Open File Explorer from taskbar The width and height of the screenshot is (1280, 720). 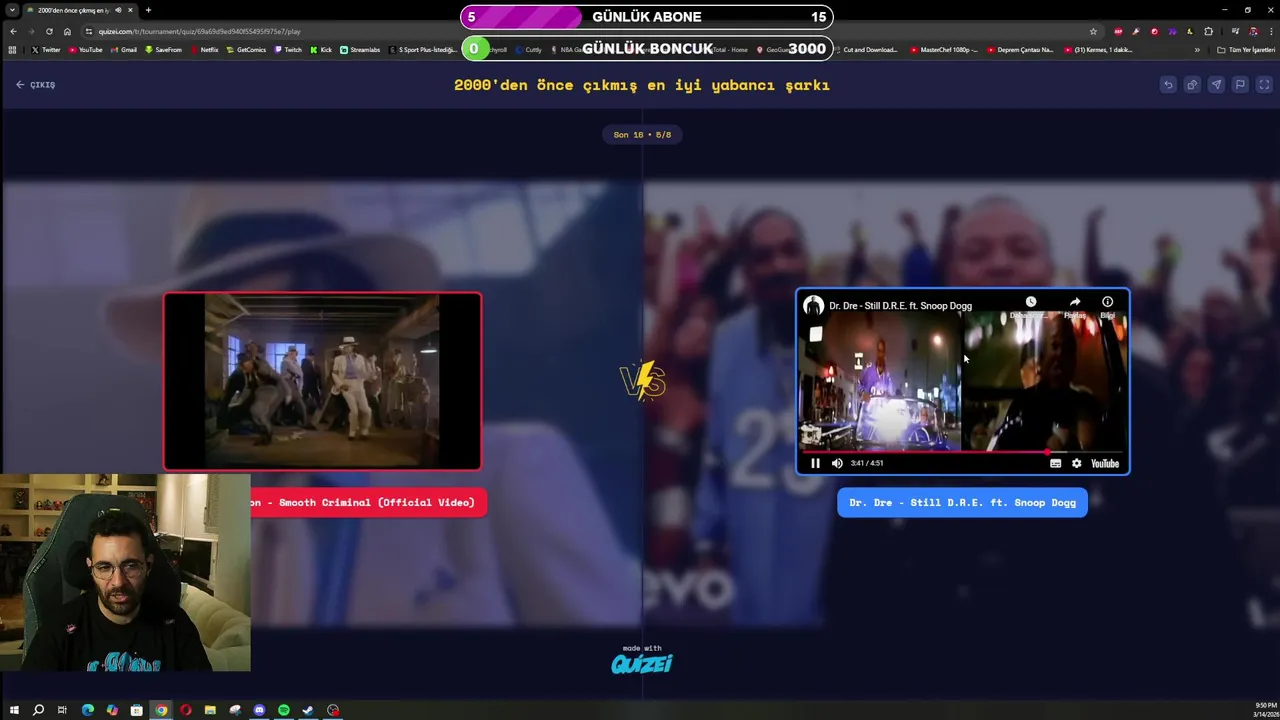[210, 710]
